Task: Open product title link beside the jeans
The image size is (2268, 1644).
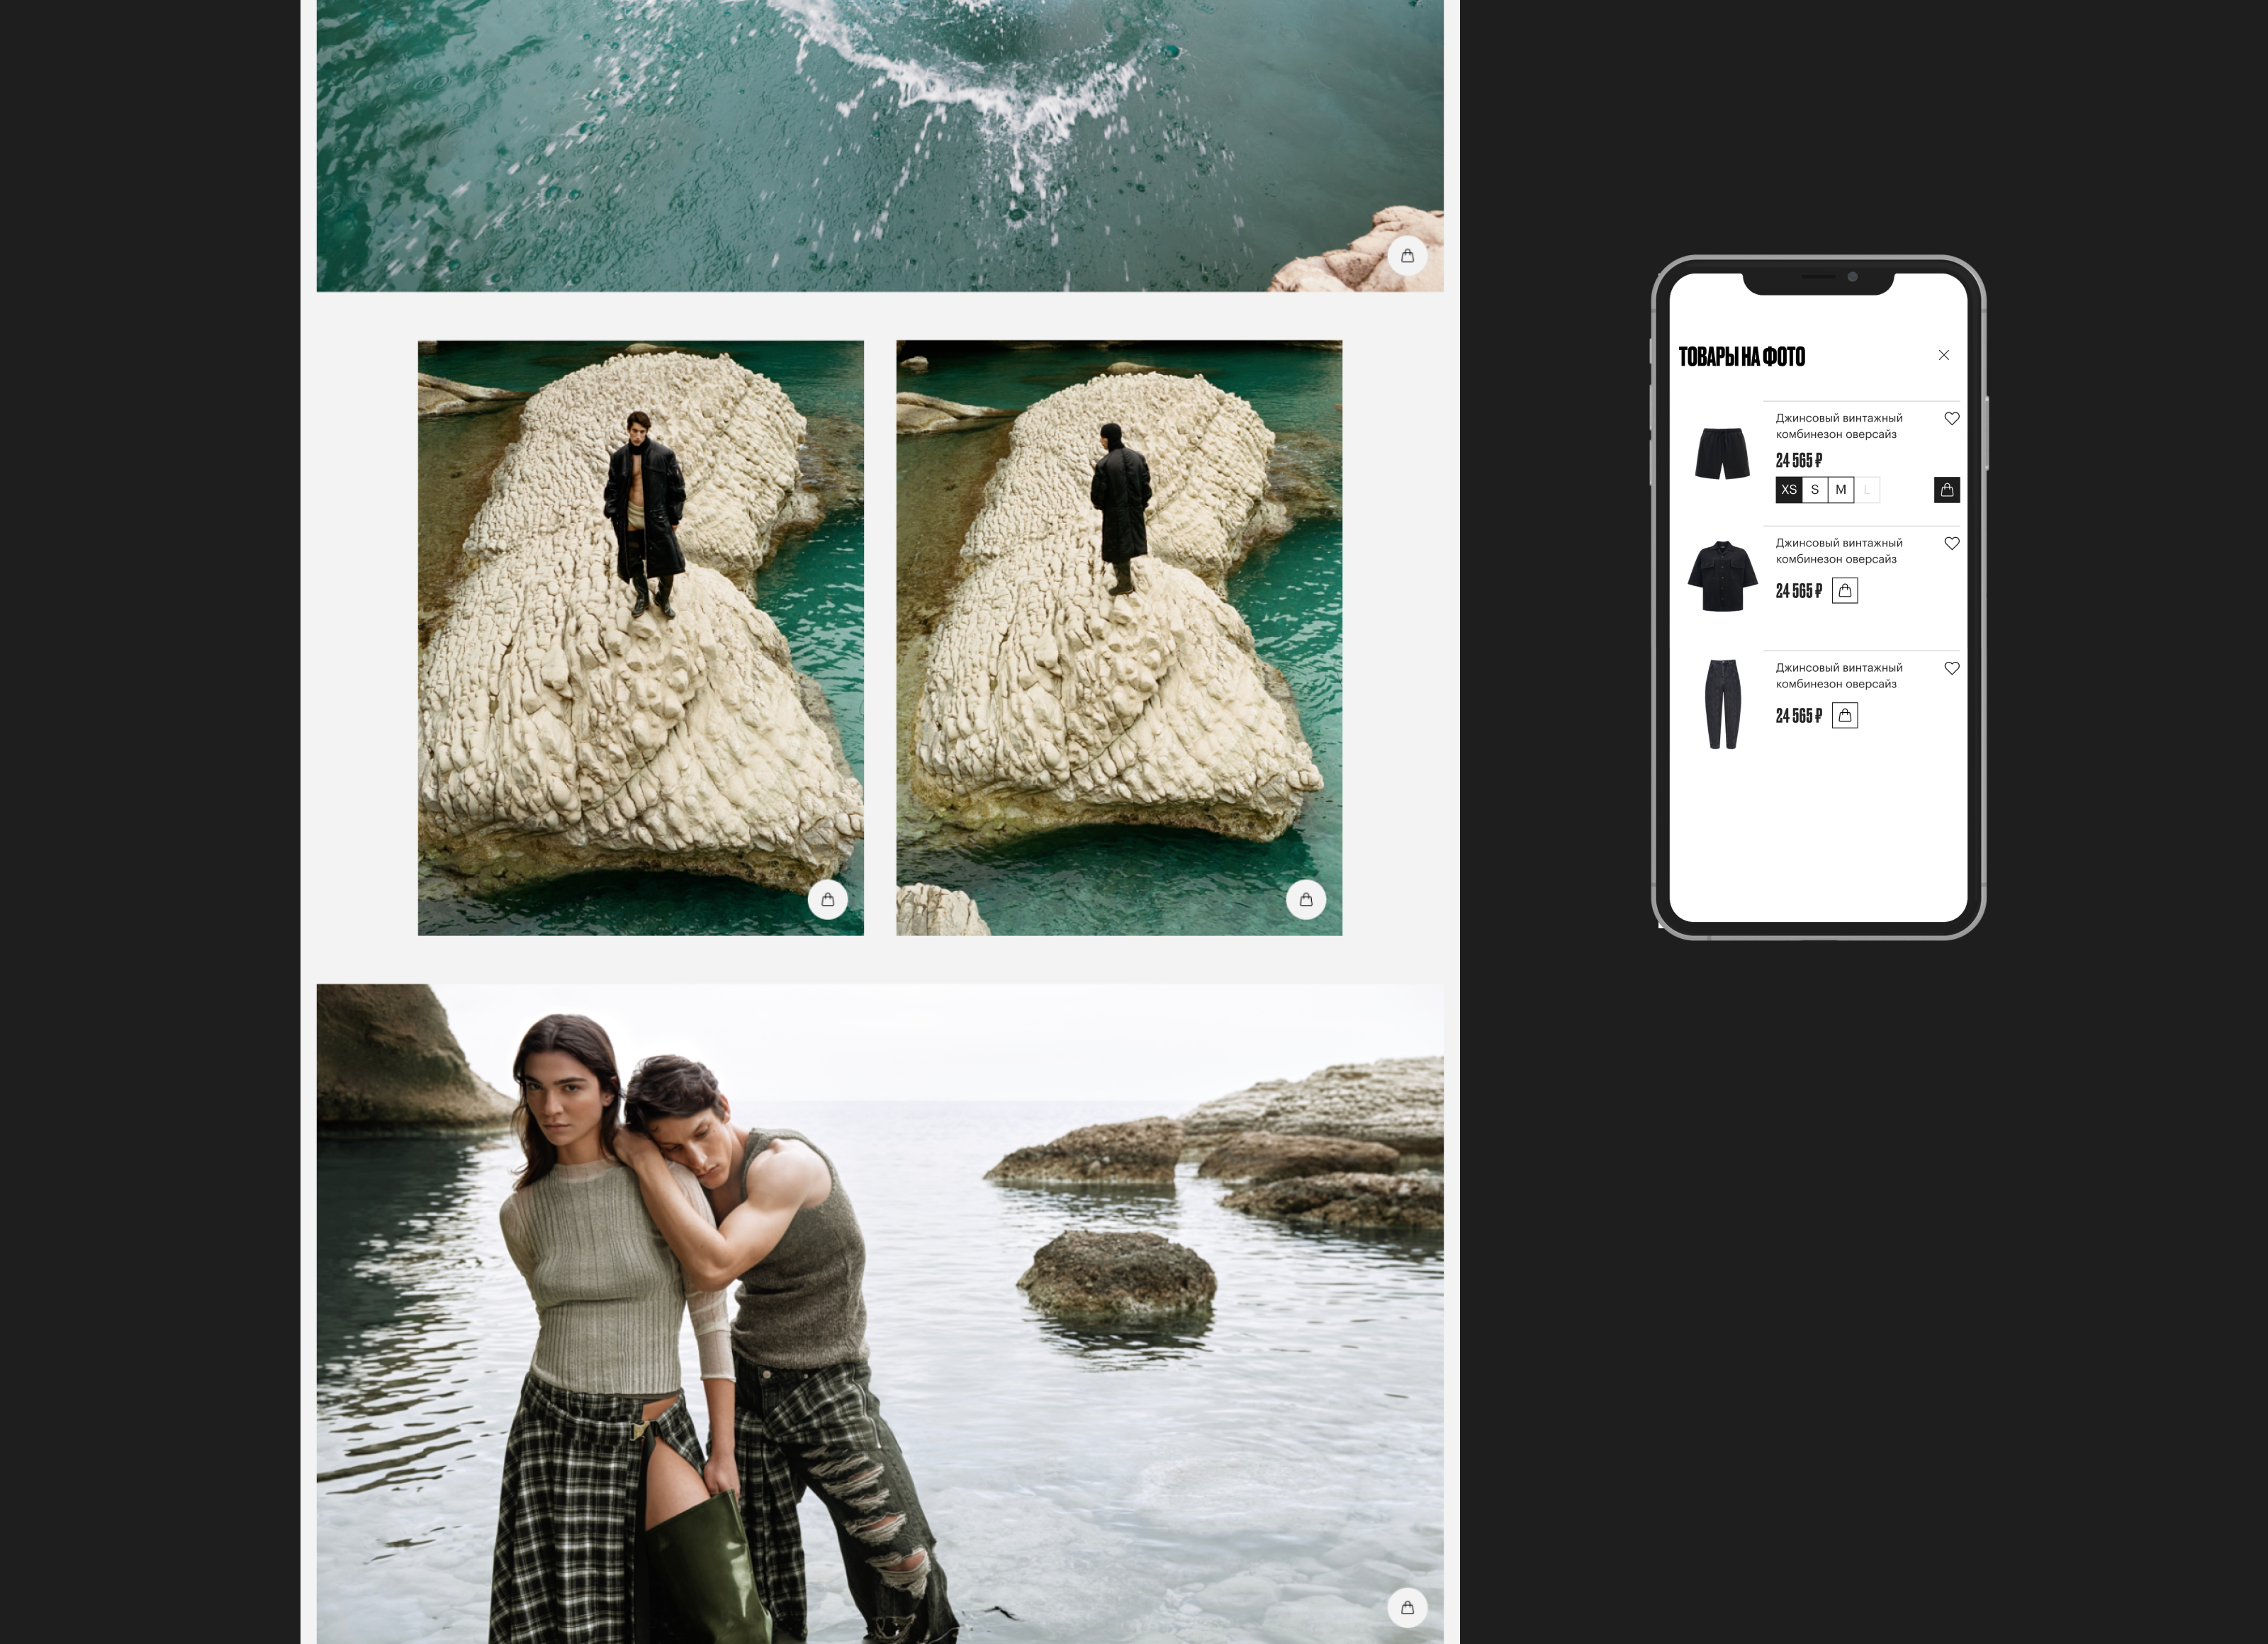Action: point(1838,676)
